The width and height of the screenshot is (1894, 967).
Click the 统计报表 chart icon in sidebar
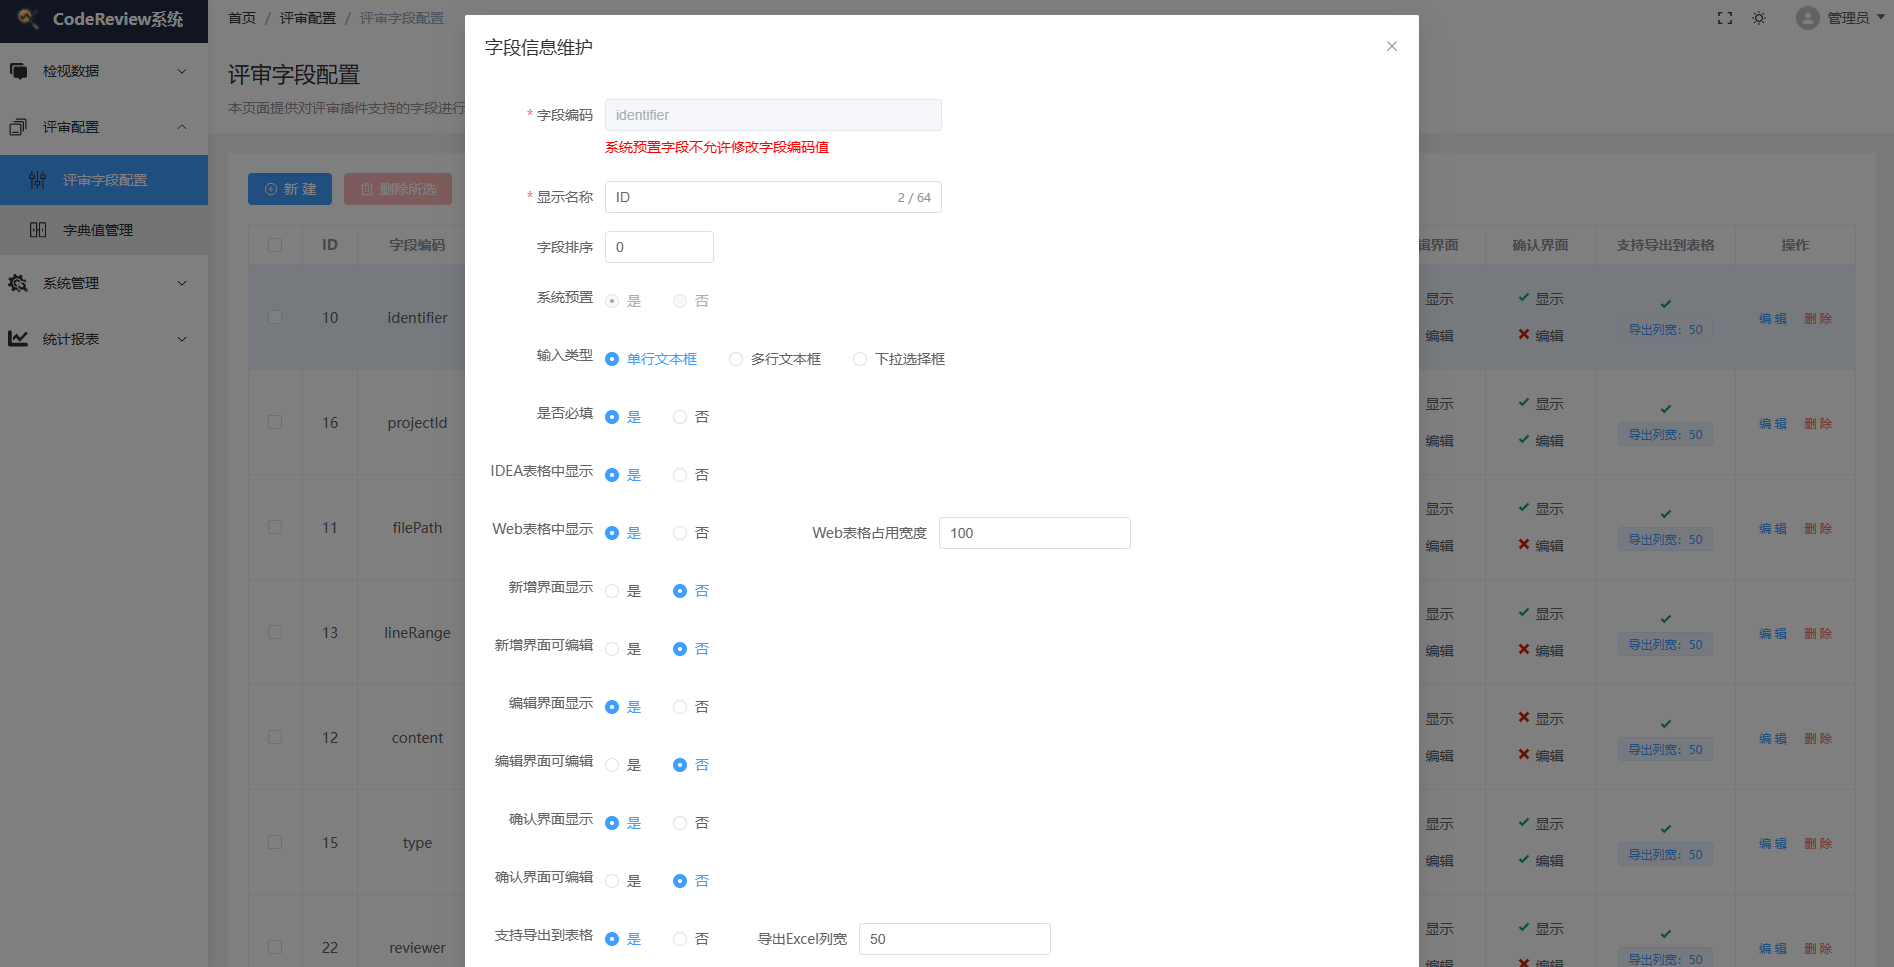tap(18, 339)
